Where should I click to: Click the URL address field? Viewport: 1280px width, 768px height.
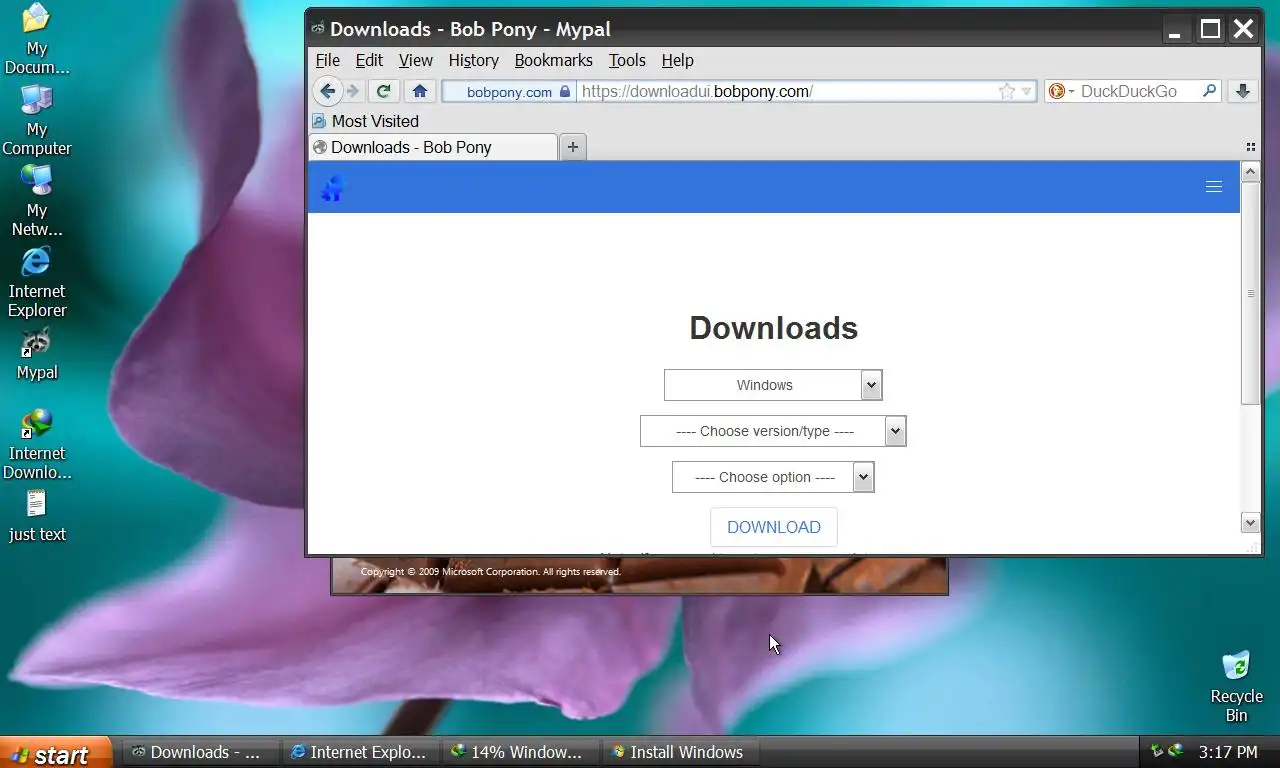[x=786, y=91]
